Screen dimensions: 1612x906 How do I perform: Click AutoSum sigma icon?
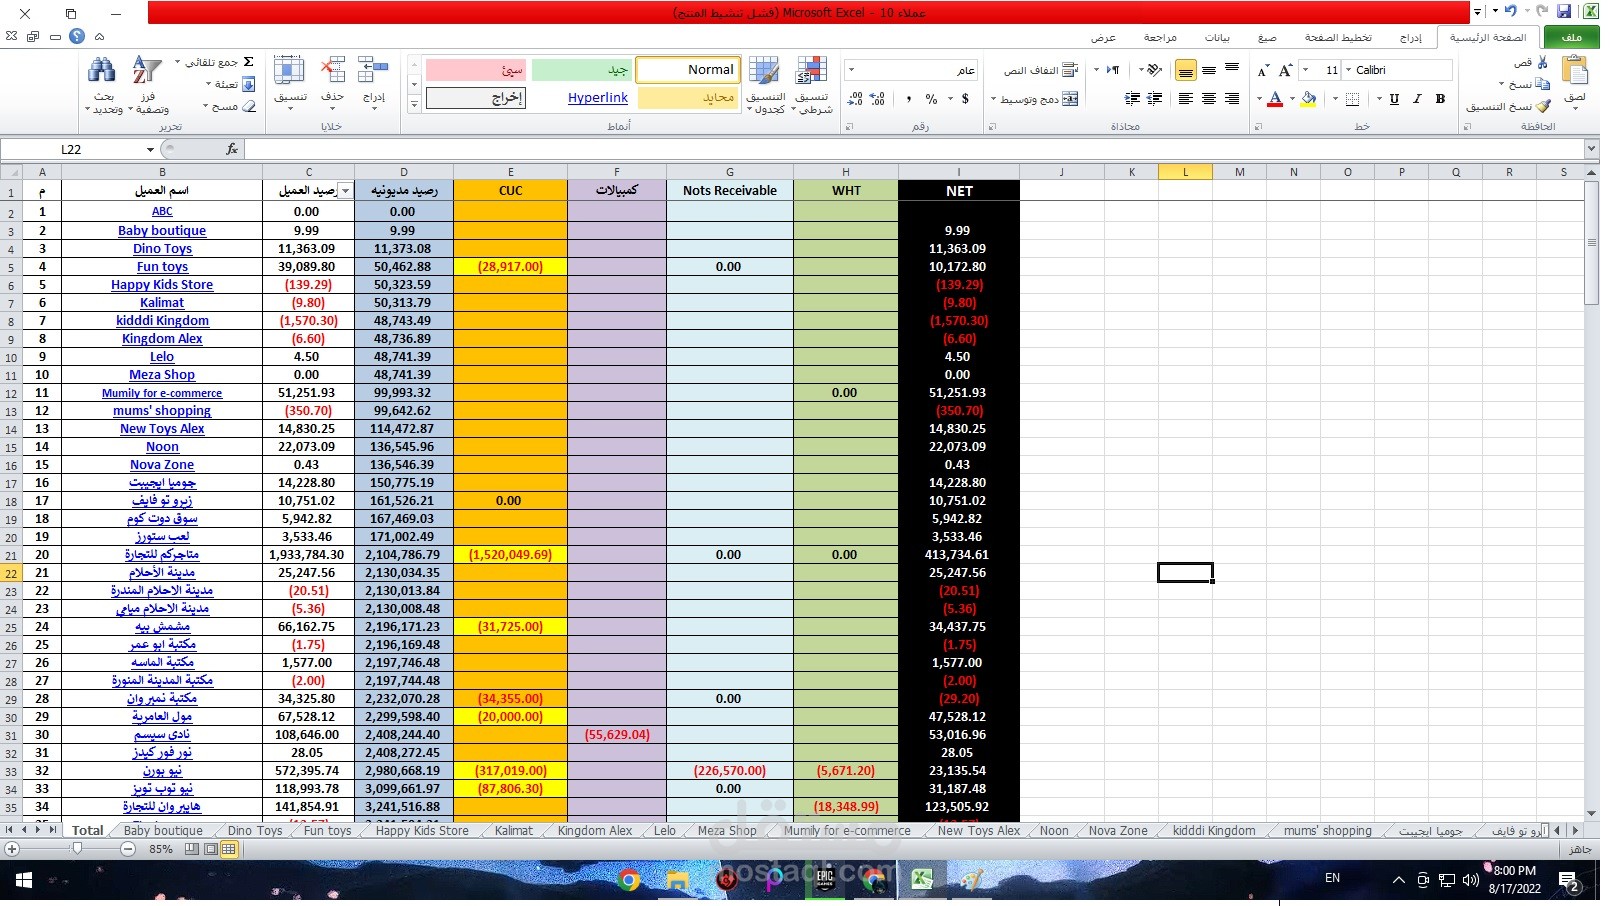tap(249, 62)
